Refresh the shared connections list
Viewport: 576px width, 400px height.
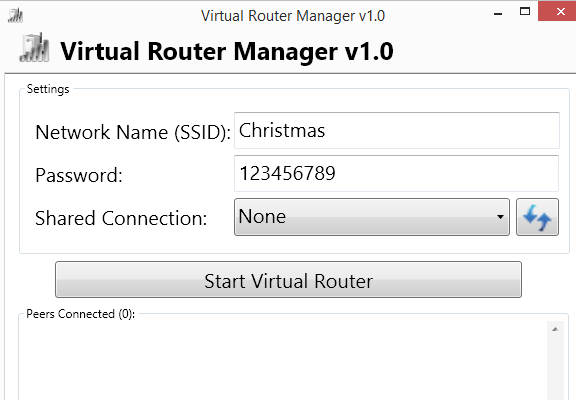(x=537, y=217)
